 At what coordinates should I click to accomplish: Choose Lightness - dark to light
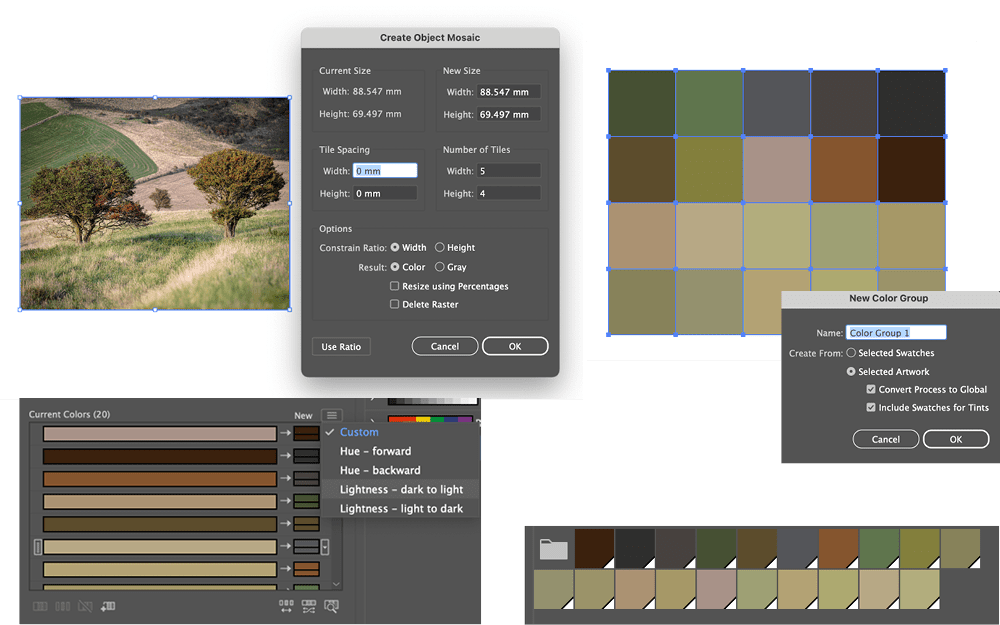(x=401, y=490)
